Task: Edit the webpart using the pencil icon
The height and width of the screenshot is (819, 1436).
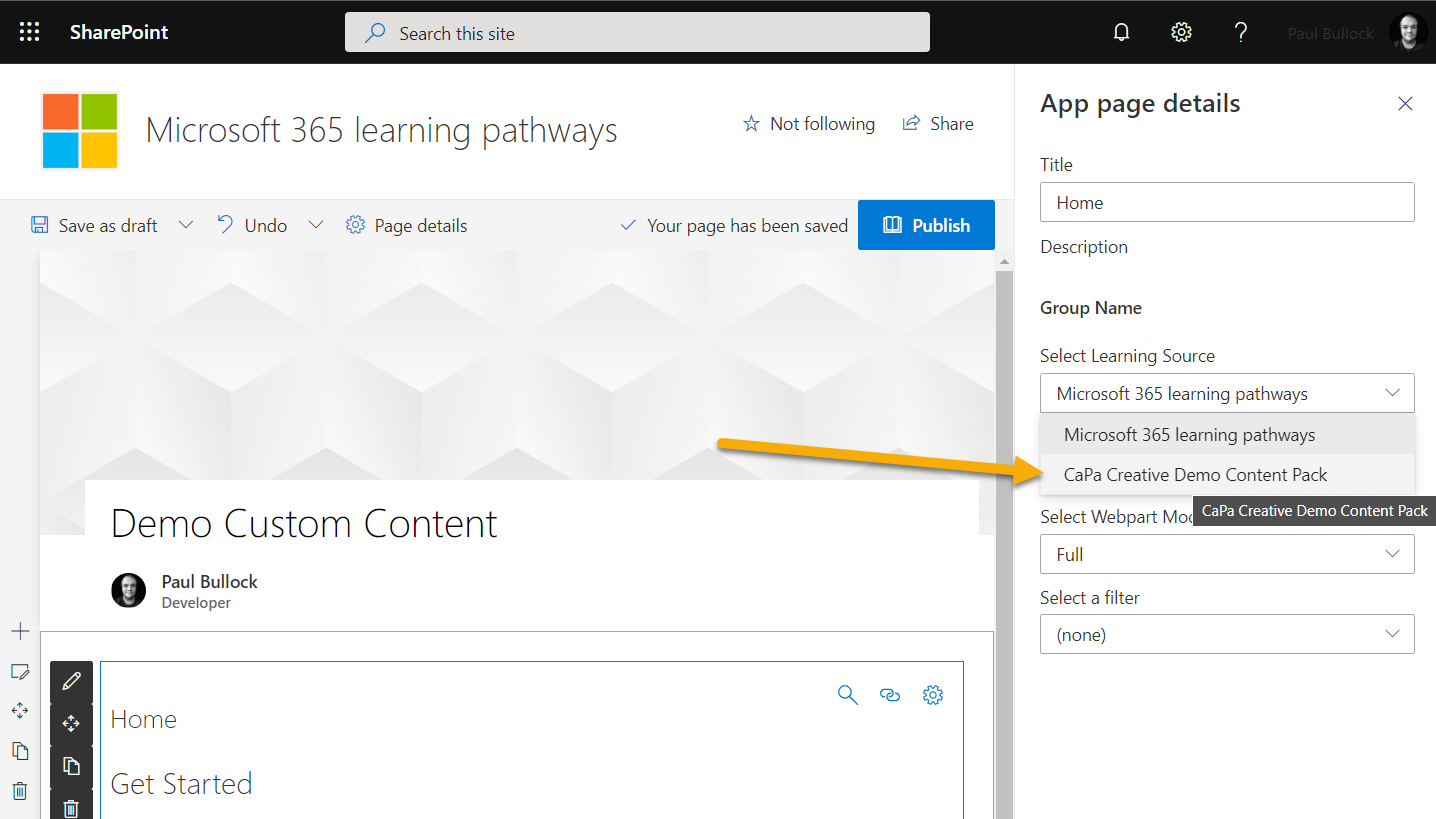Action: 71,681
